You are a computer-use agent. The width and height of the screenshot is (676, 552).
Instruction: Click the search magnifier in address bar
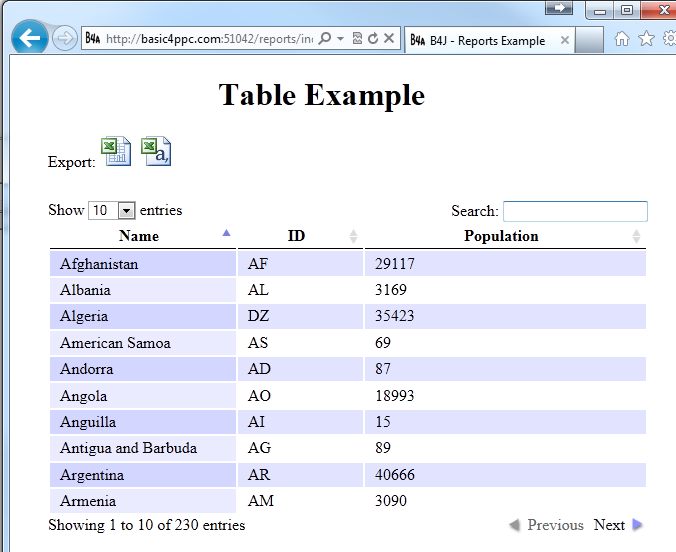(x=325, y=38)
